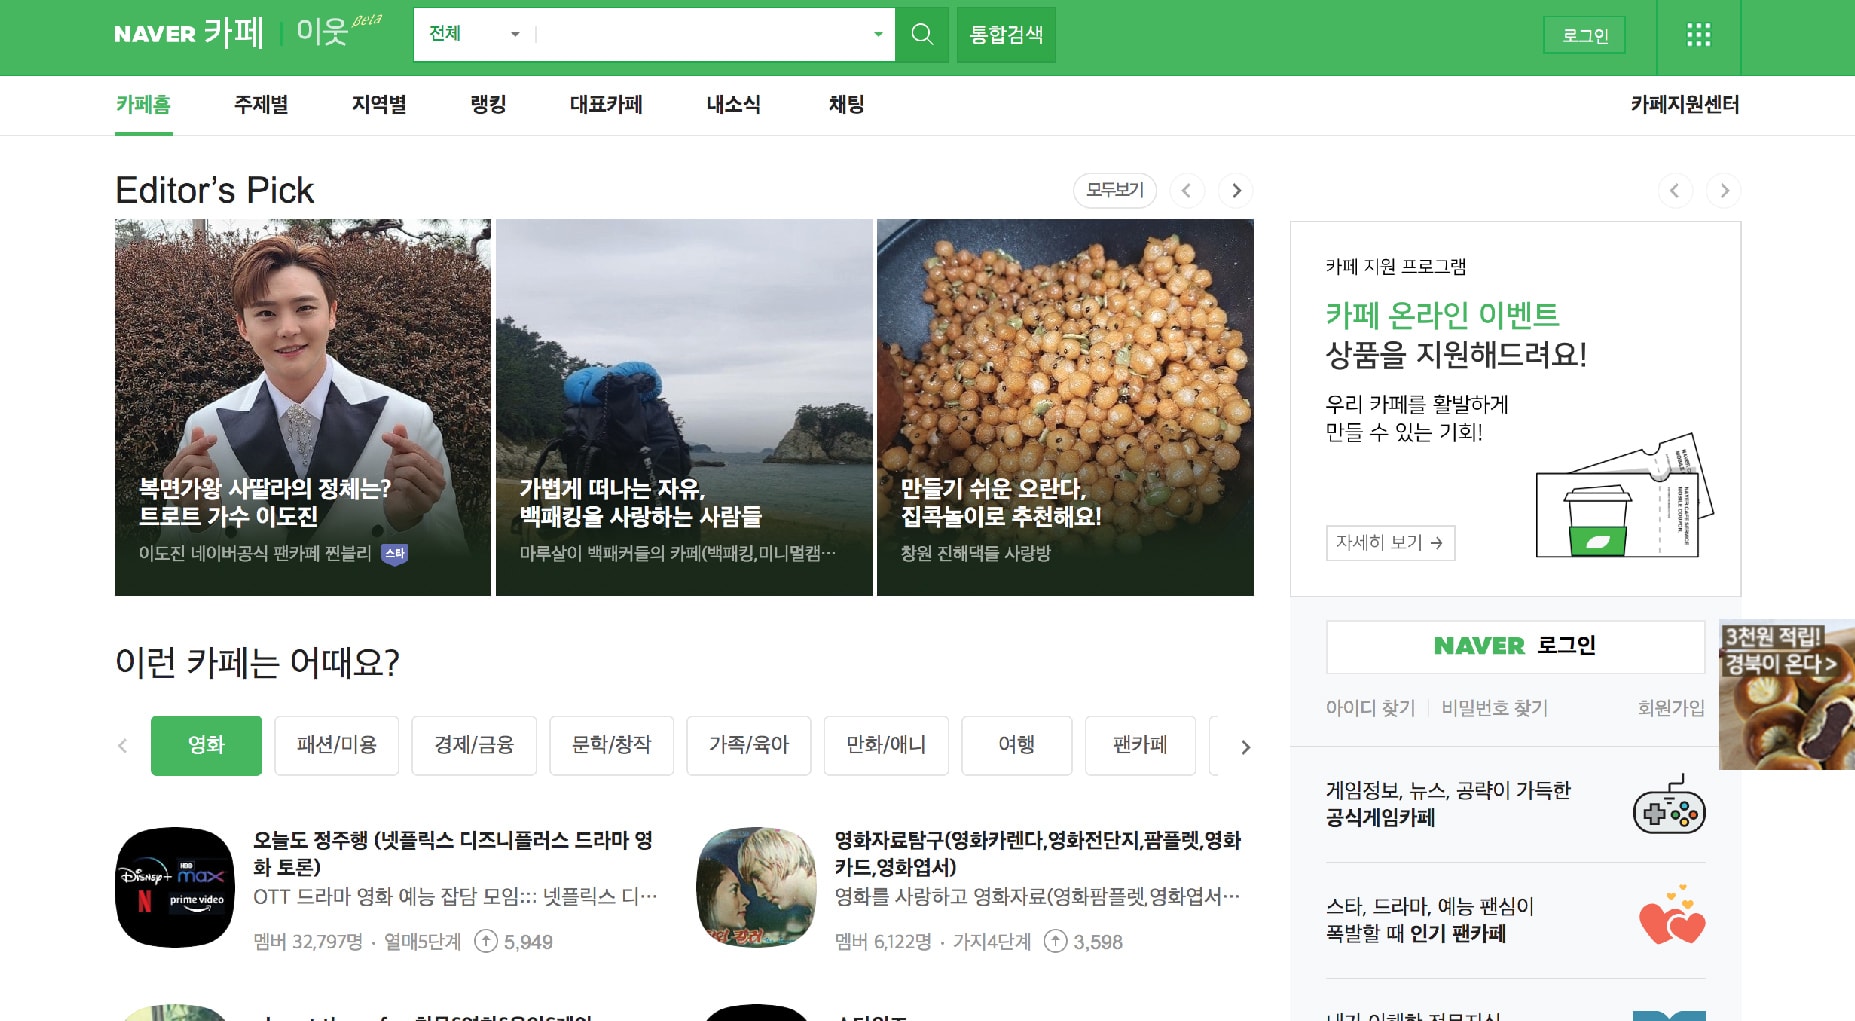Open the apps grid menu icon
Image resolution: width=1855 pixels, height=1021 pixels.
tap(1698, 36)
